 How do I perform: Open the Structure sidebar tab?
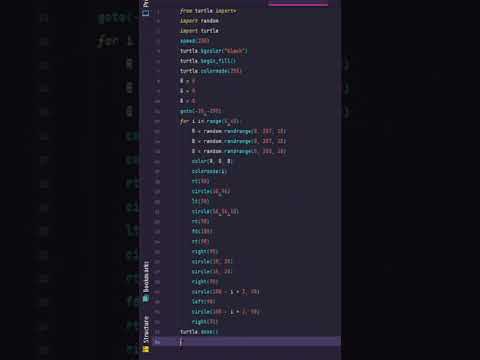[146, 329]
